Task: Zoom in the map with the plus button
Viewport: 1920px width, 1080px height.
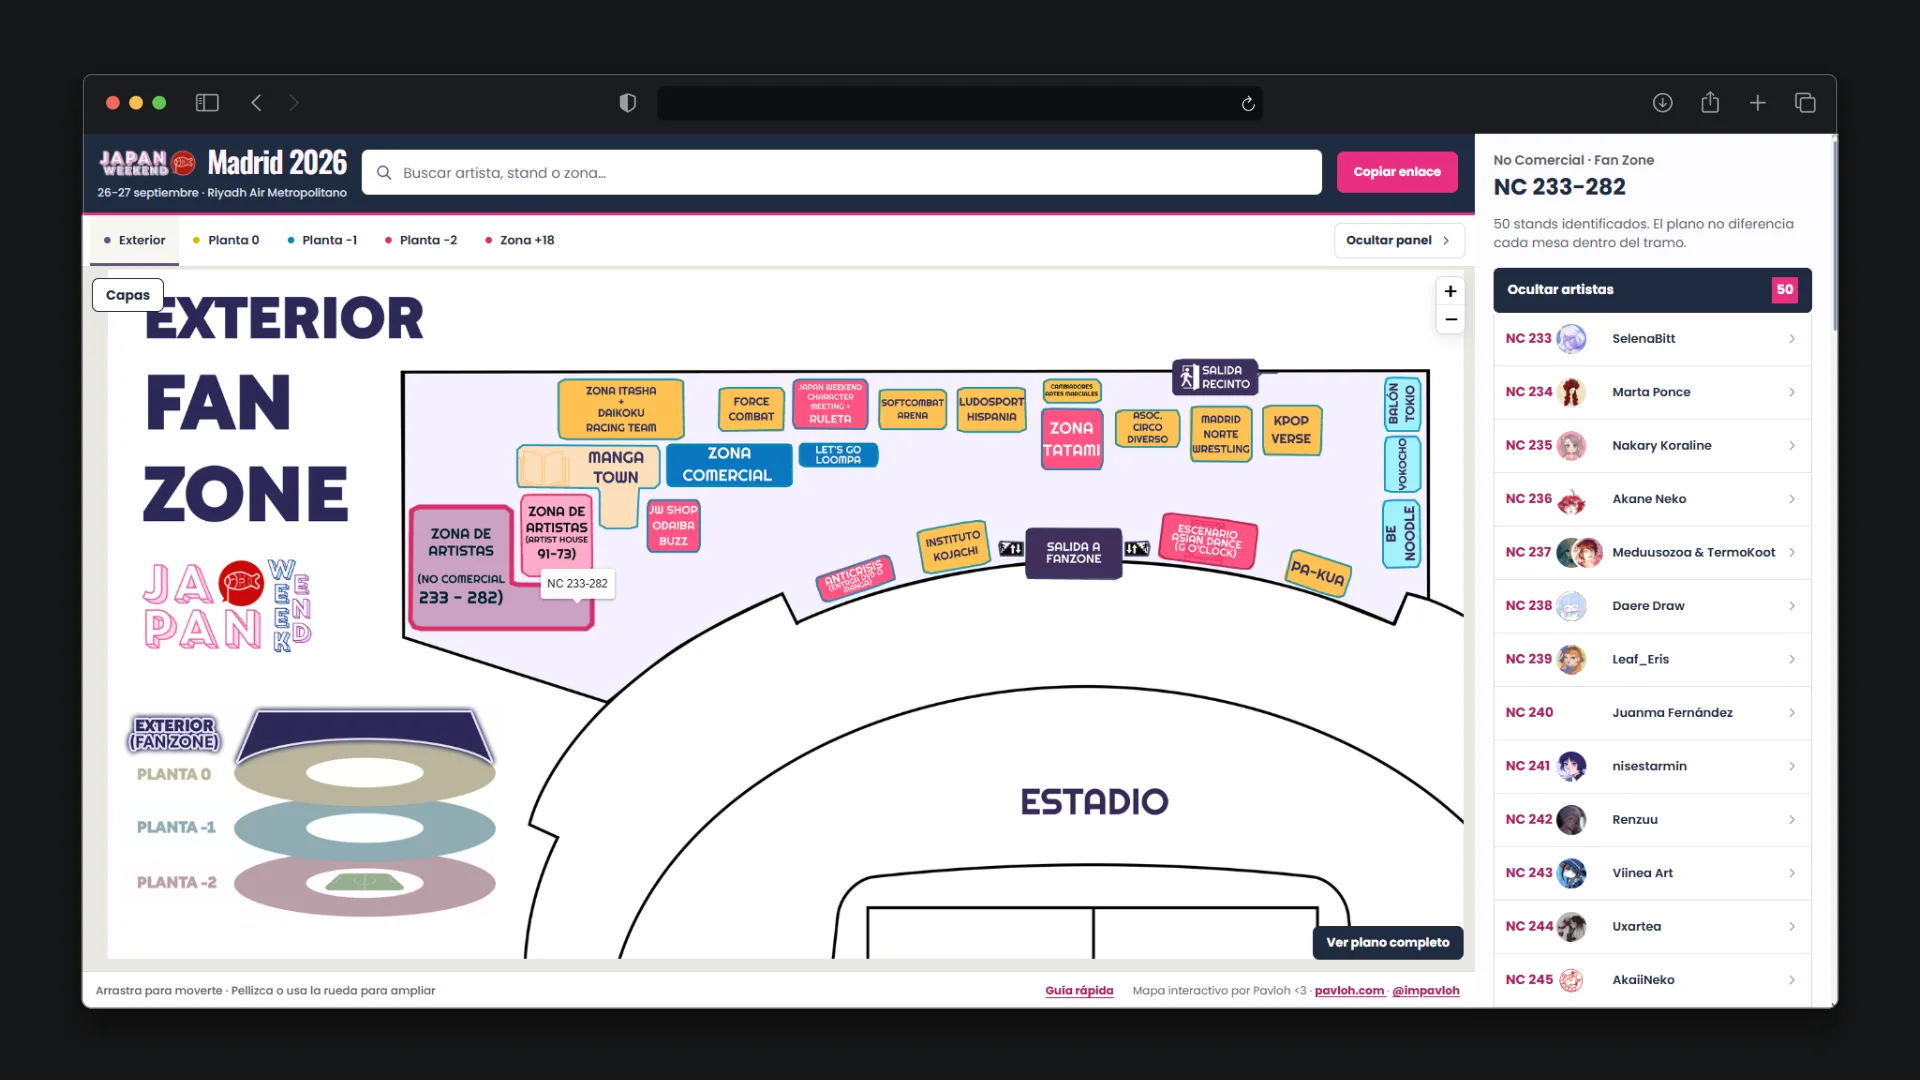Action: point(1450,291)
